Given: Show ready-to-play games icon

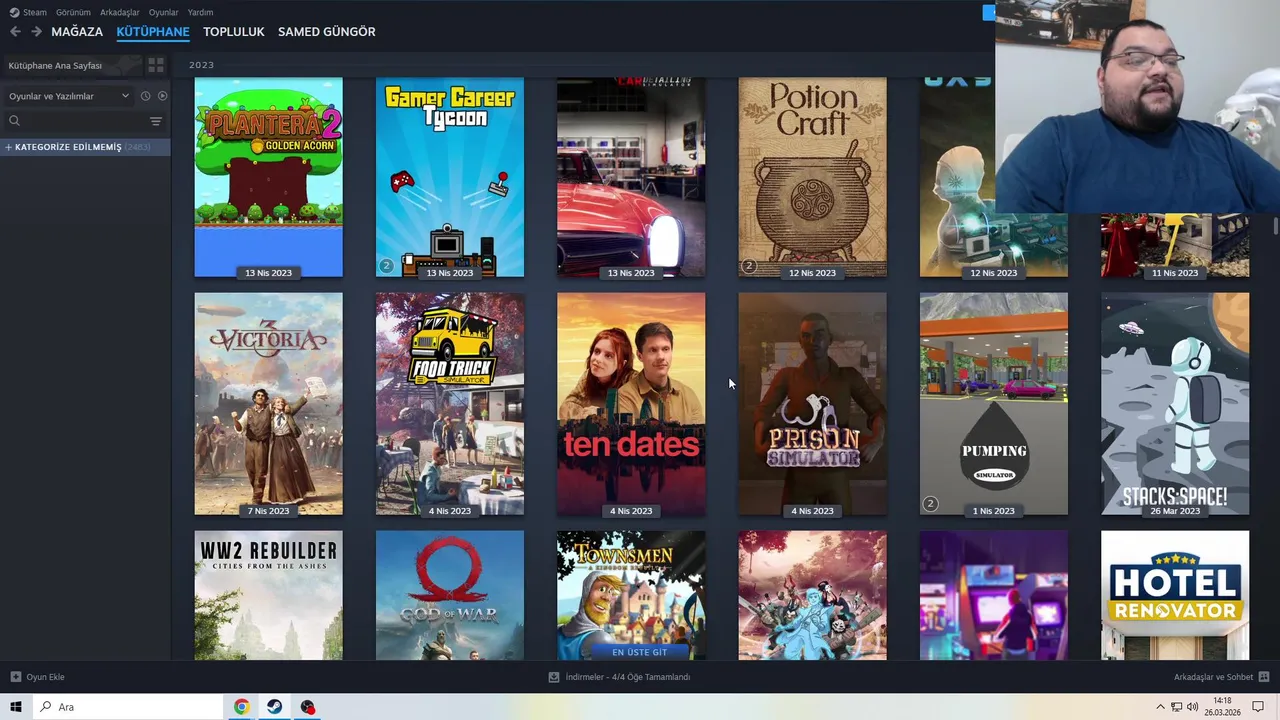Looking at the screenshot, I should click(162, 96).
